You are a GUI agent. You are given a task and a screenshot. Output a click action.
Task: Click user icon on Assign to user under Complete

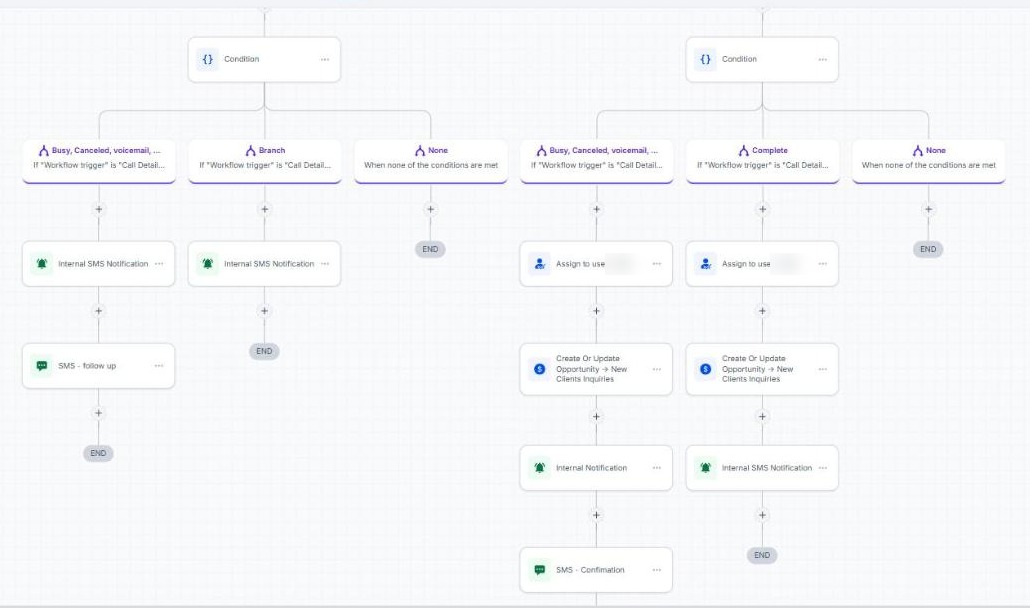[x=705, y=263]
